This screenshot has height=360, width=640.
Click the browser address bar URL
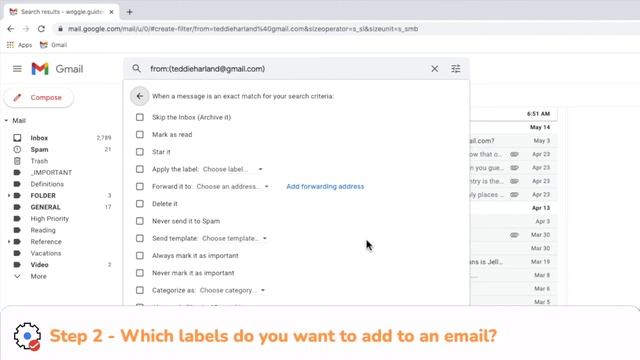coord(243,29)
